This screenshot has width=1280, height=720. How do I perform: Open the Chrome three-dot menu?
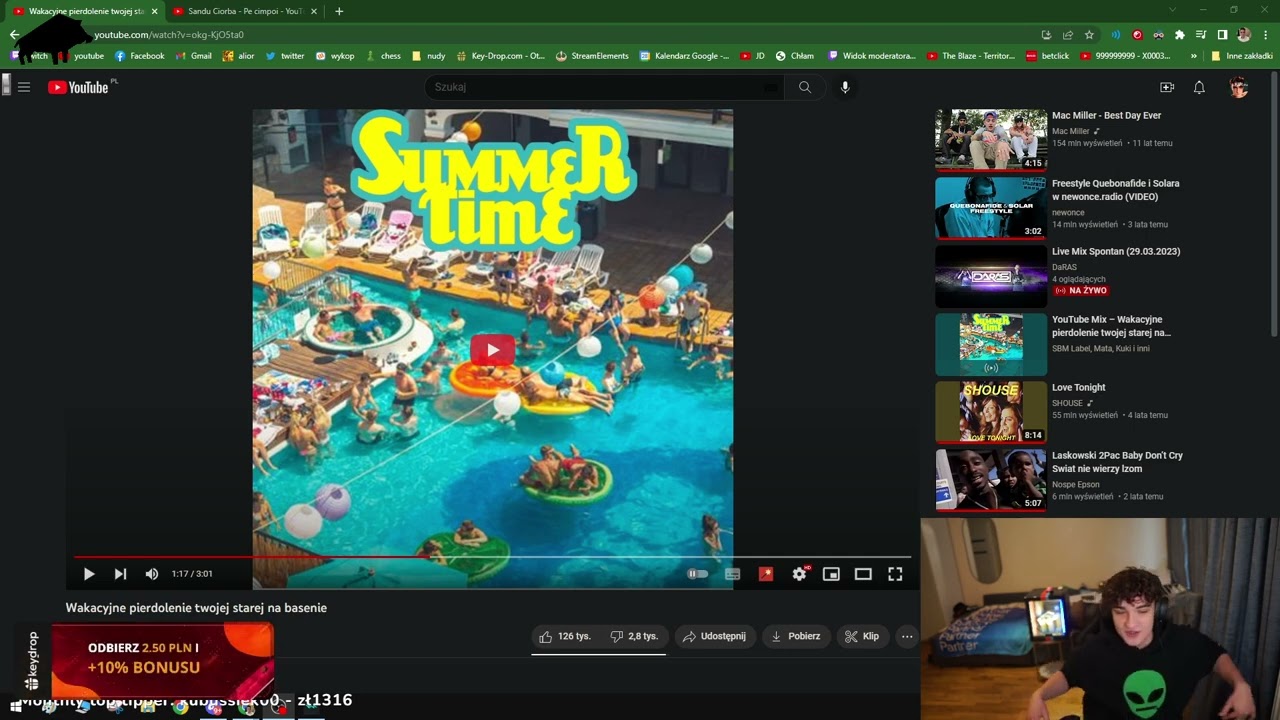click(x=1265, y=35)
